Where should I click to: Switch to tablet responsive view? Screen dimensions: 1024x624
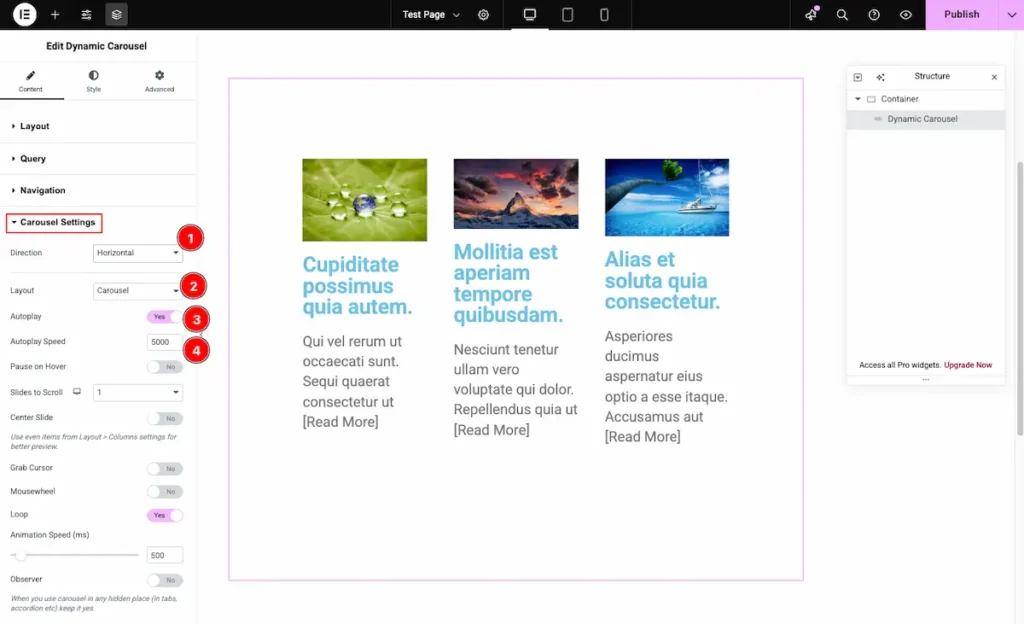coord(567,15)
